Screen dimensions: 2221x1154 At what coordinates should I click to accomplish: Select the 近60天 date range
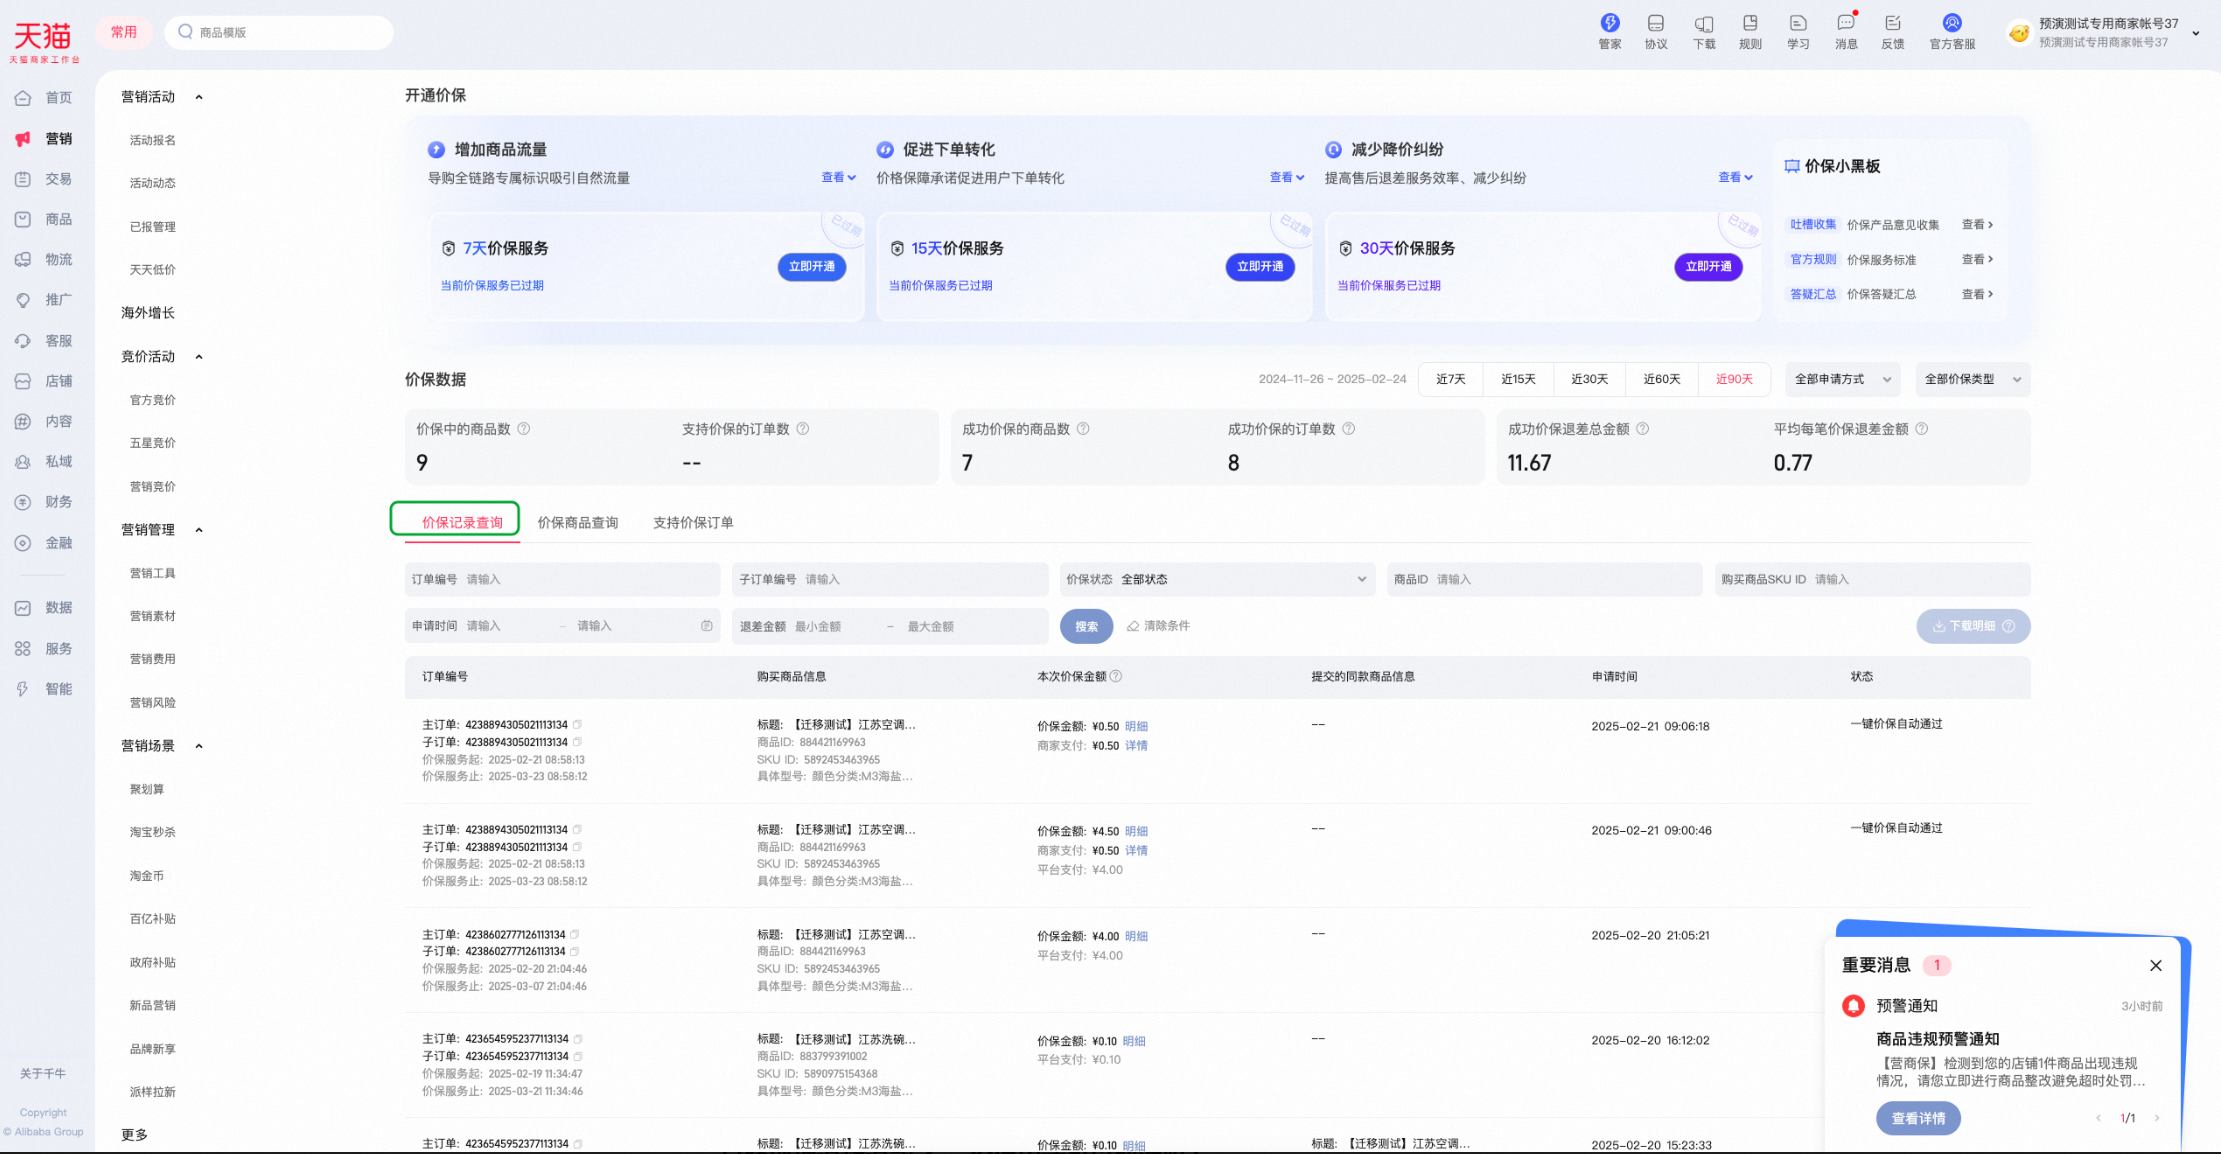[1661, 380]
